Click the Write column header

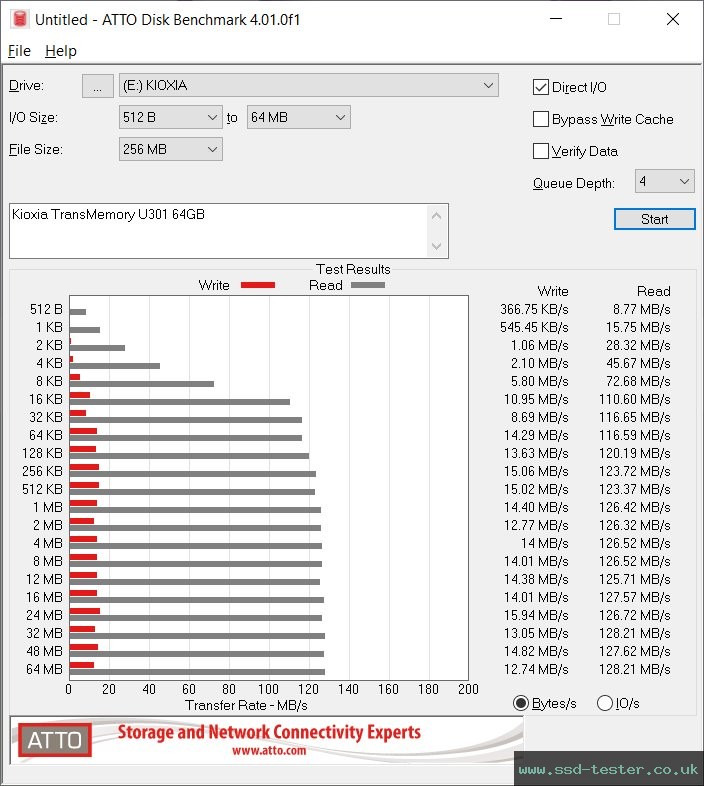(553, 291)
